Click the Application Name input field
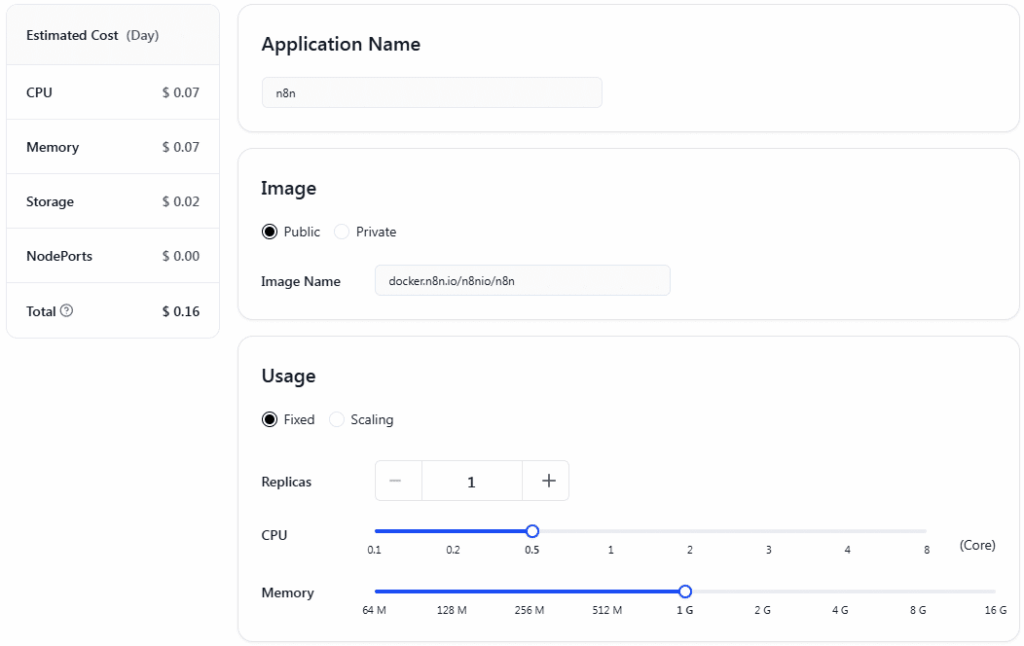The width and height of the screenshot is (1024, 646). (432, 93)
